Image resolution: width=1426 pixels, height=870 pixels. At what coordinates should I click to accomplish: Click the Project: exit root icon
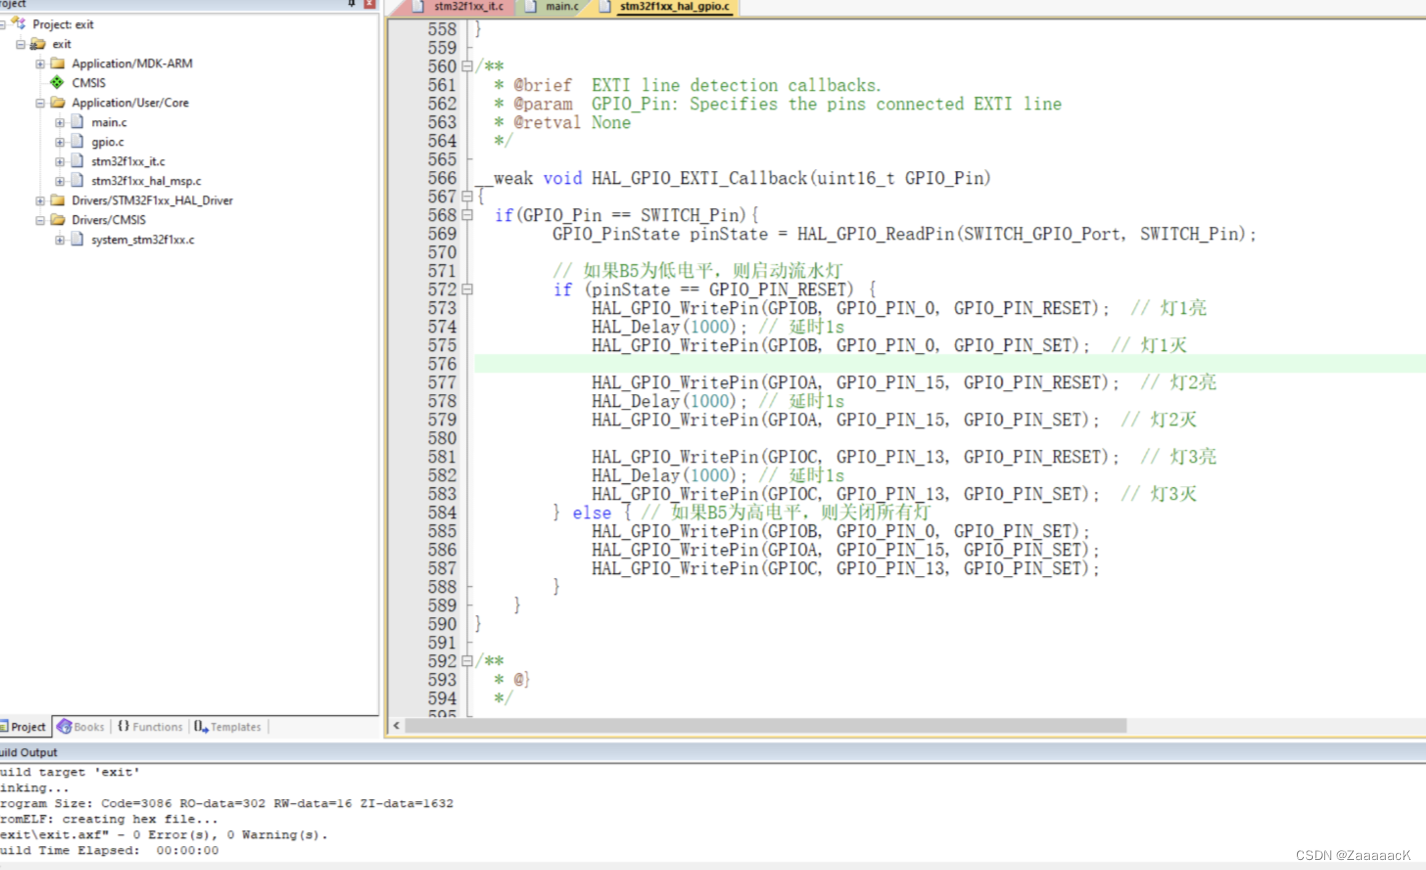(x=19, y=23)
